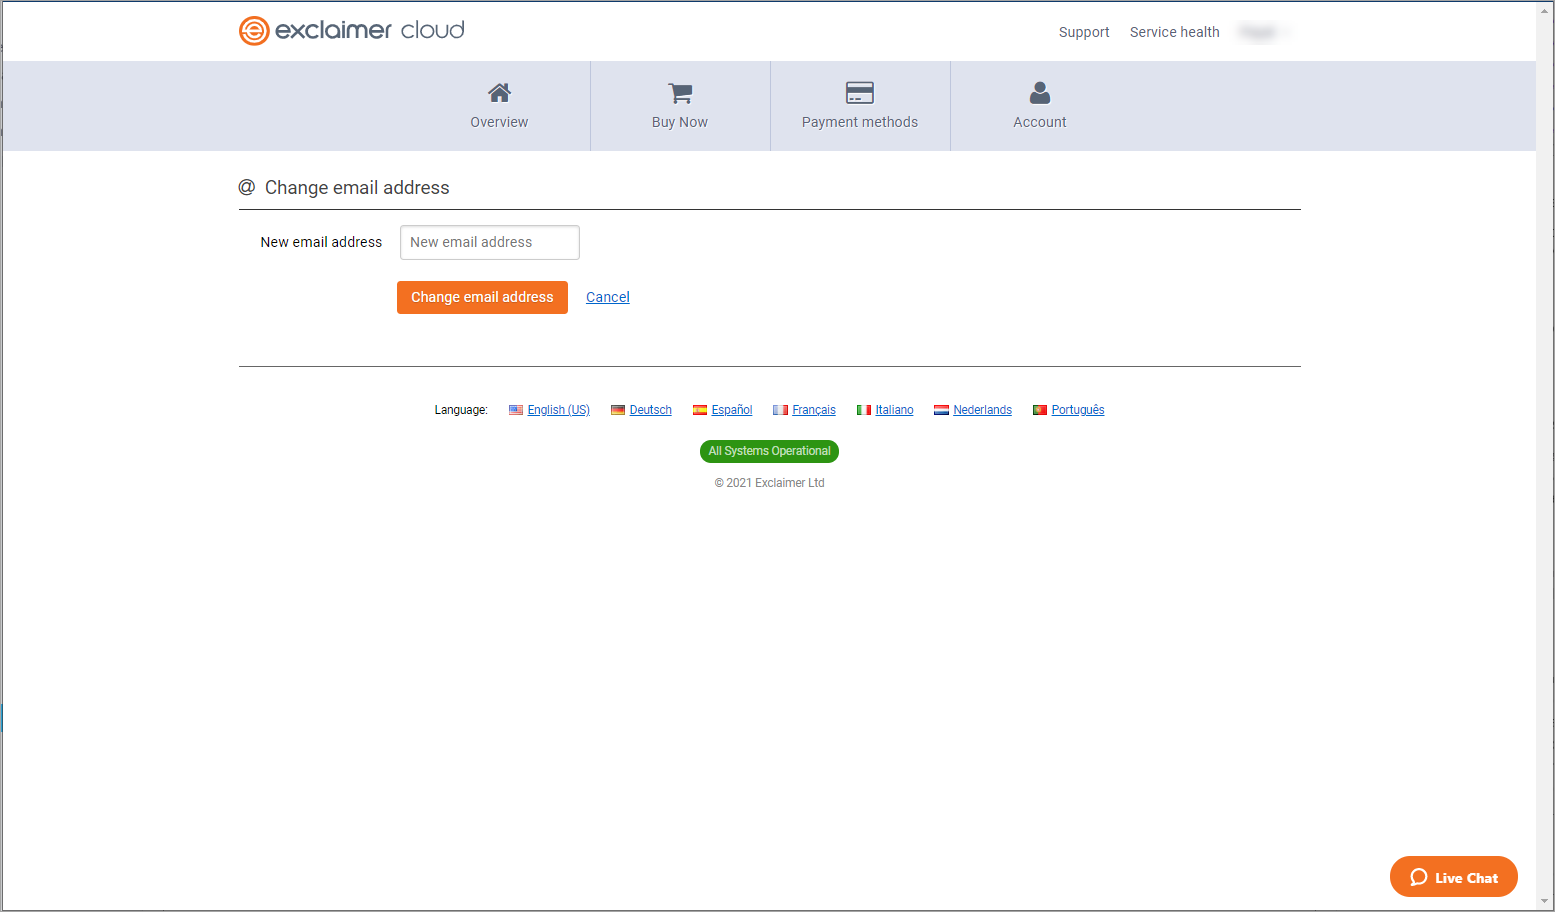The image size is (1555, 912).
Task: Click All Systems Operational status badge
Action: coord(769,451)
